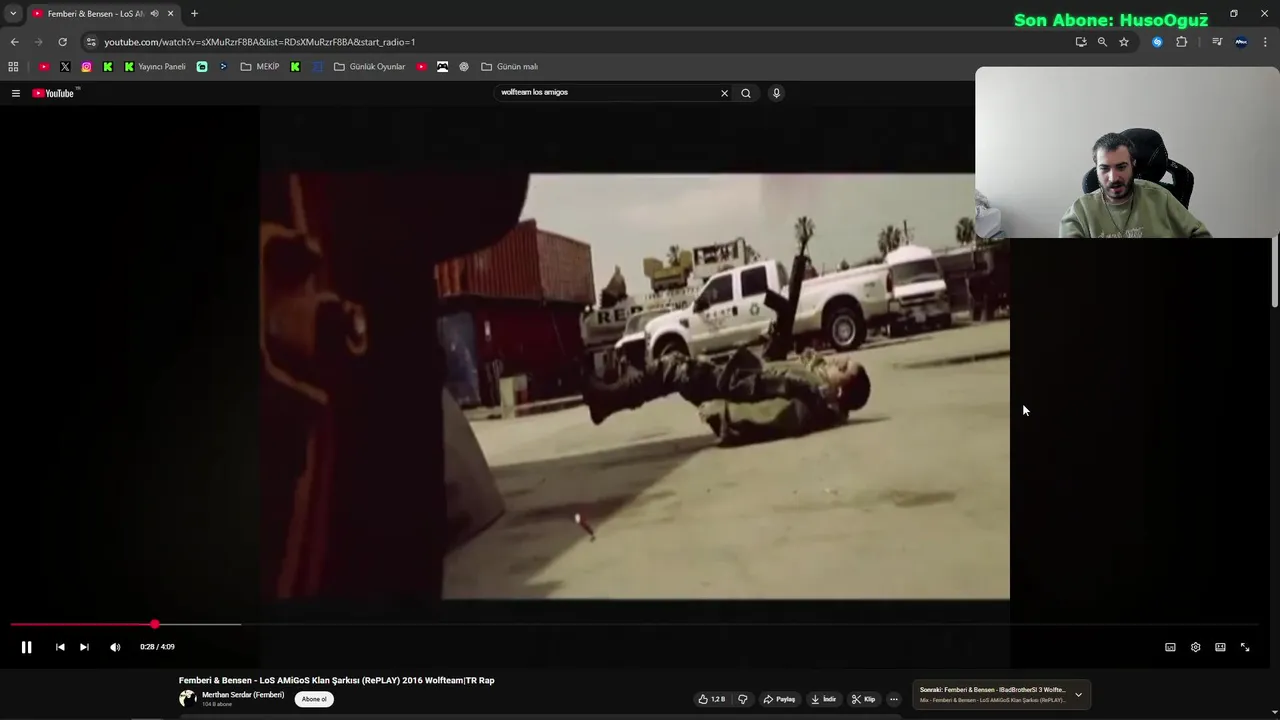Expand the Günün malı bookmark folder
This screenshot has width=1280, height=720.
[x=510, y=67]
